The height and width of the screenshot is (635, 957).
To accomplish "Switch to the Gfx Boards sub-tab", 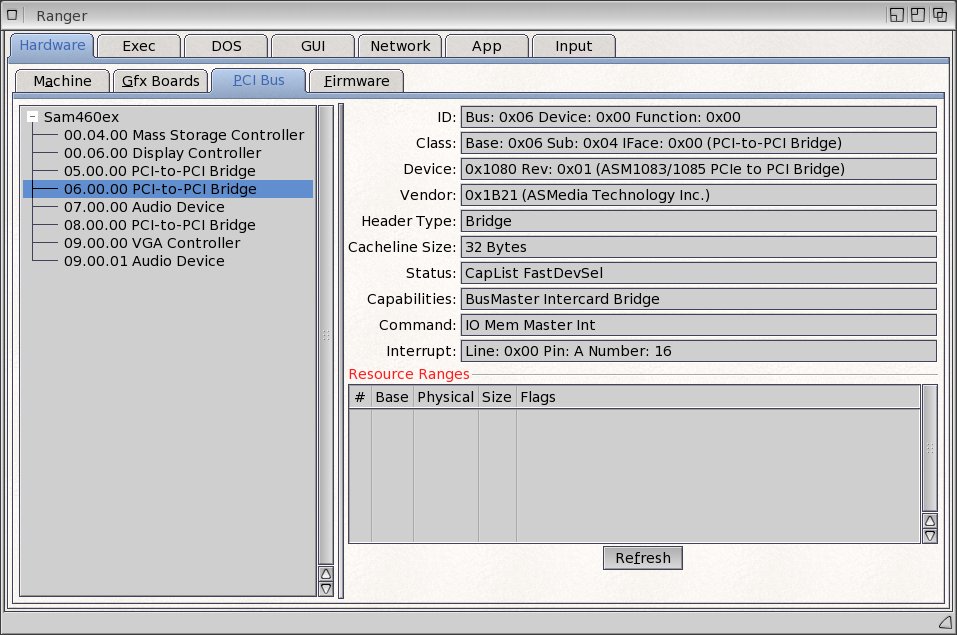I will tap(160, 81).
